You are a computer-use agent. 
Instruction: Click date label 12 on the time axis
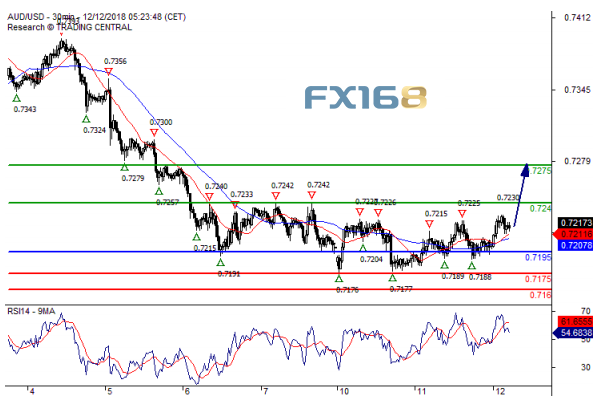[x=500, y=392]
